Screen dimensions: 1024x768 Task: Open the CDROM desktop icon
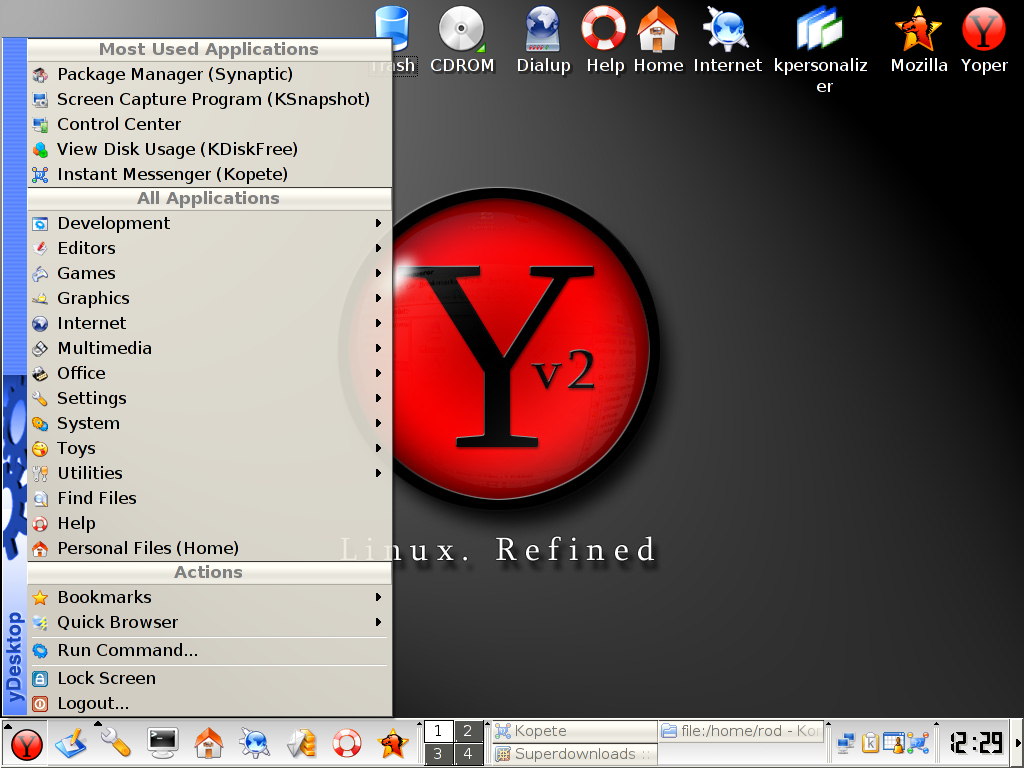tap(462, 39)
